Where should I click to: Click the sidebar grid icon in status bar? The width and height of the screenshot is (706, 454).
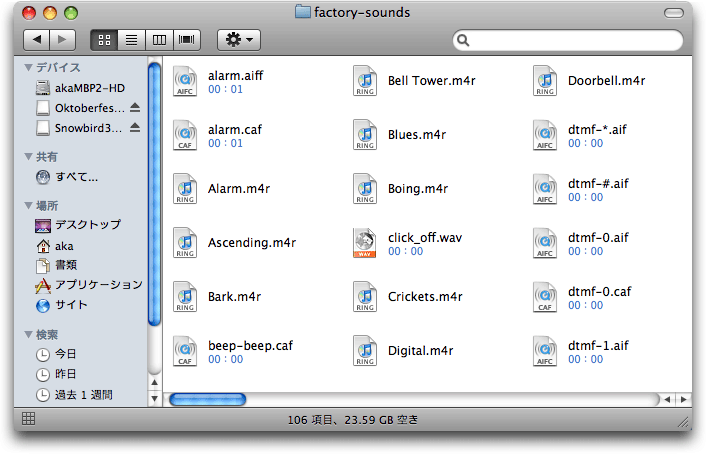pyautogui.click(x=28, y=419)
